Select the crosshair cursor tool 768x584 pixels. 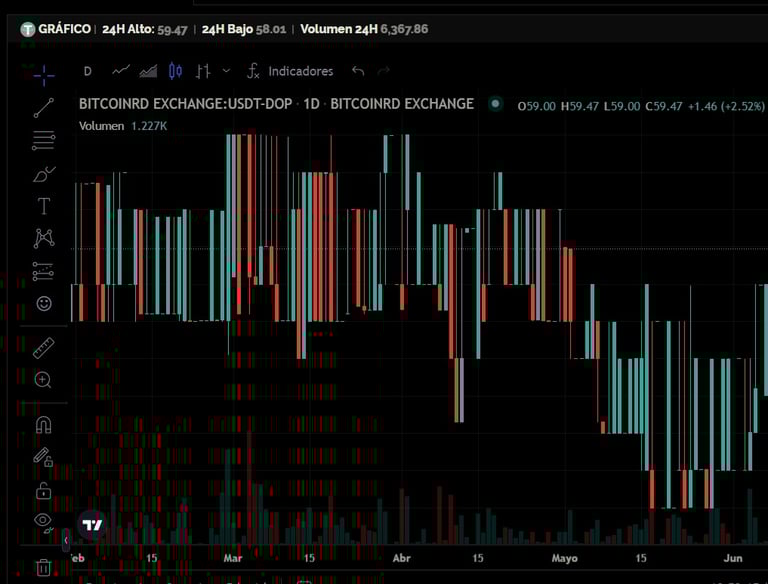tap(44, 75)
